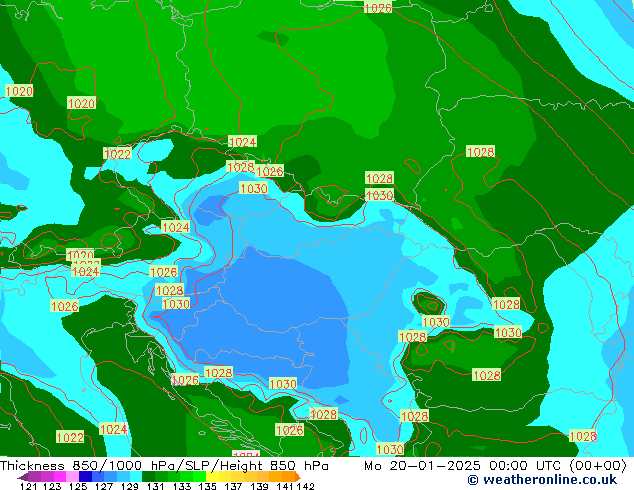The height and width of the screenshot is (490, 634).
Task: Click legend value 142
Action: [x=306, y=486]
